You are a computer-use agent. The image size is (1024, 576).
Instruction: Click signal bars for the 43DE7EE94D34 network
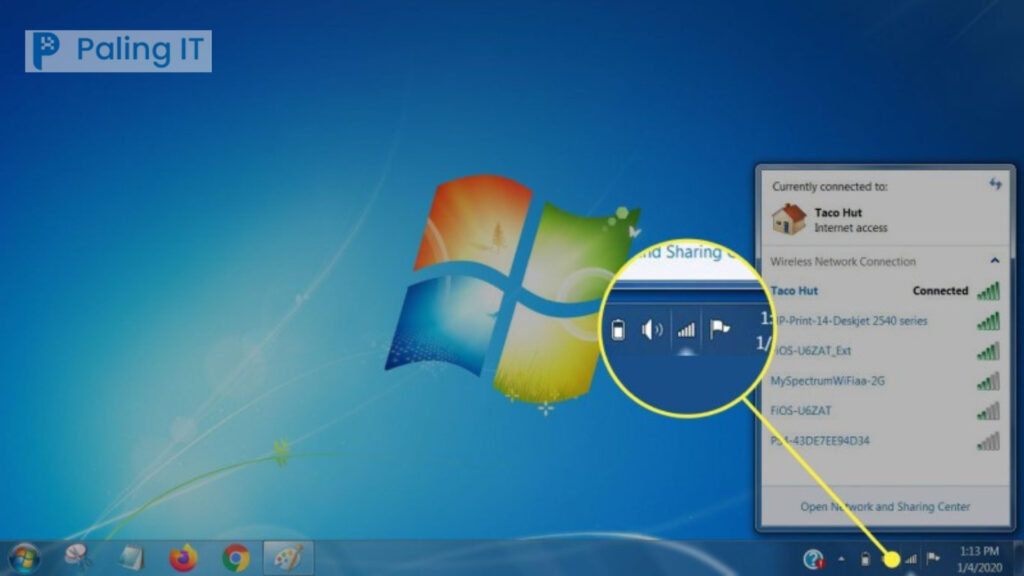[x=989, y=441]
